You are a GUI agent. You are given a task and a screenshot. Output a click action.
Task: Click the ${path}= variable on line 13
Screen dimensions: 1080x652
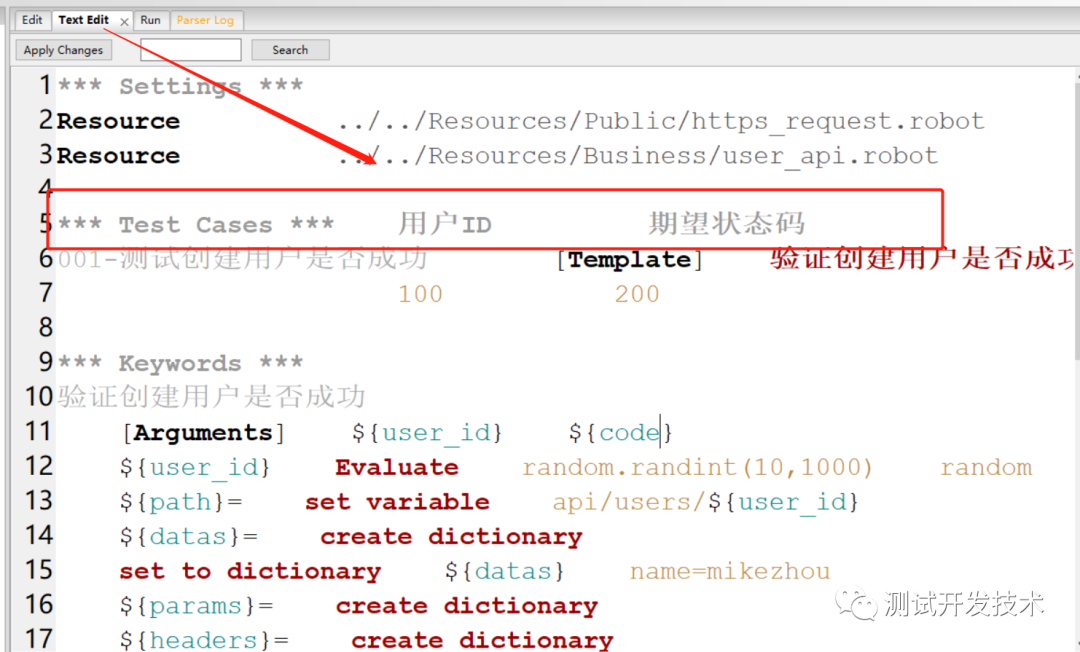pos(181,502)
